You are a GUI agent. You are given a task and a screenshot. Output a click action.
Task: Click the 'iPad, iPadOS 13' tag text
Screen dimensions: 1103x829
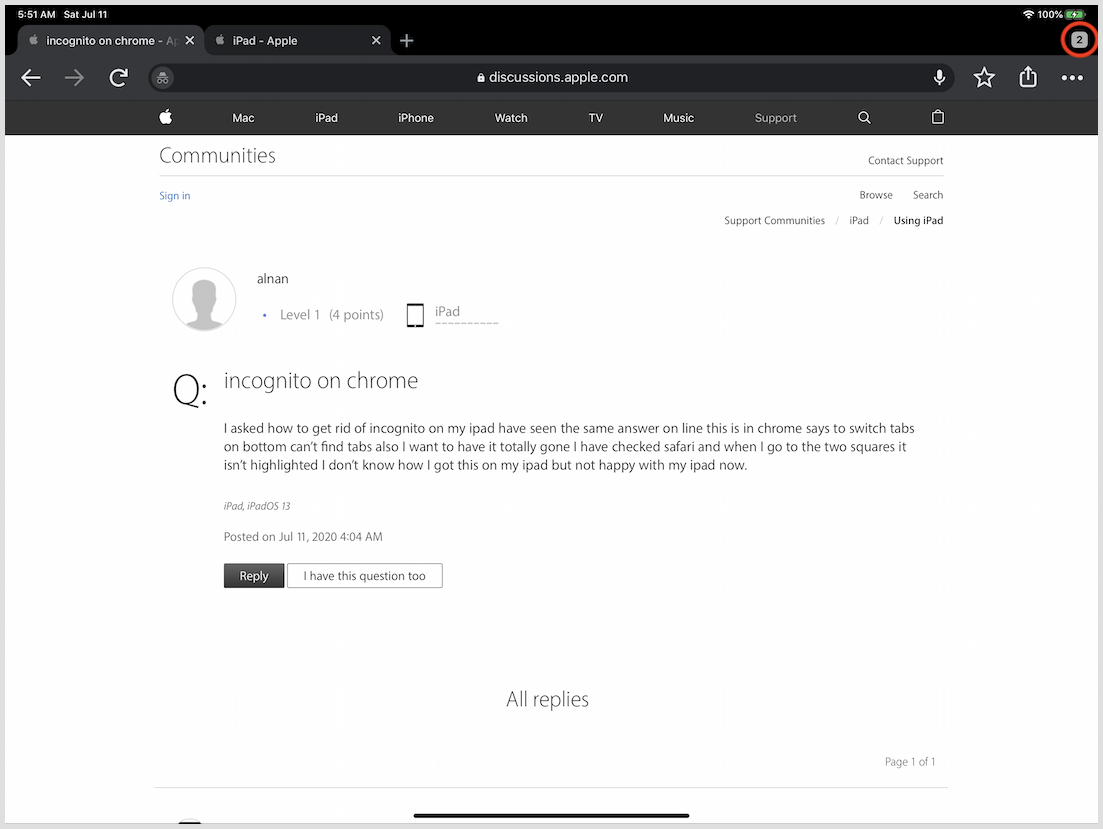tap(257, 506)
